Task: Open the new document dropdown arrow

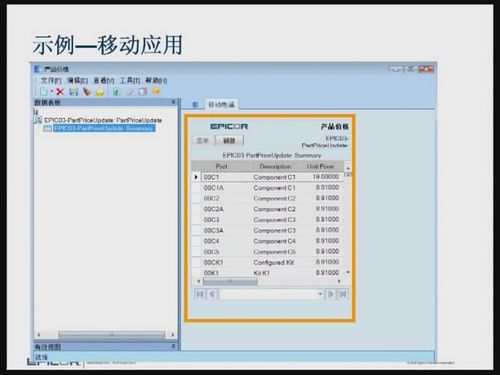Action: click(52, 91)
